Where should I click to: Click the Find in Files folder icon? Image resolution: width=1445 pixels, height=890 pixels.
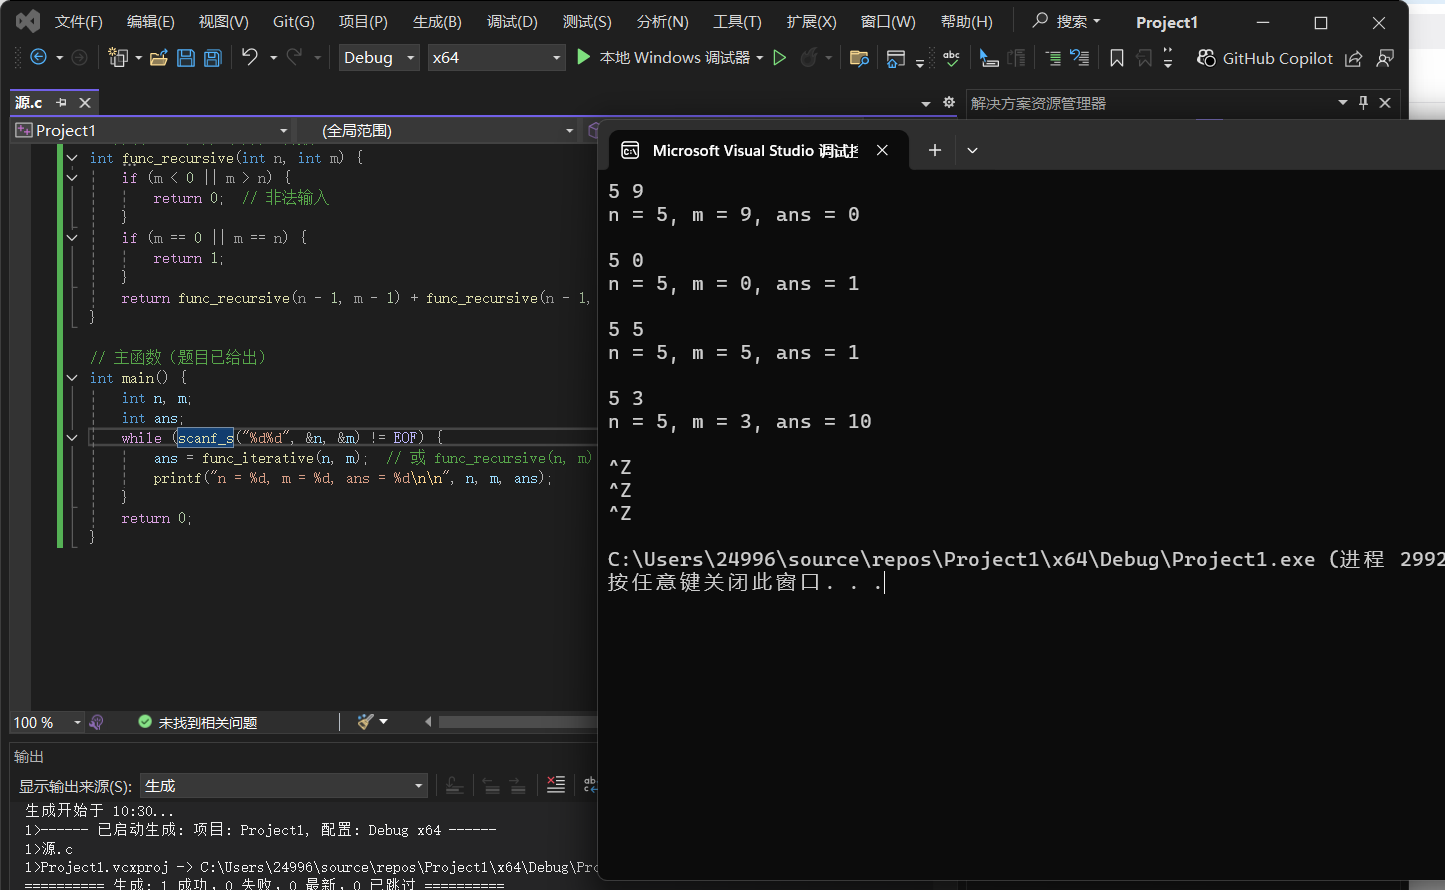[859, 58]
